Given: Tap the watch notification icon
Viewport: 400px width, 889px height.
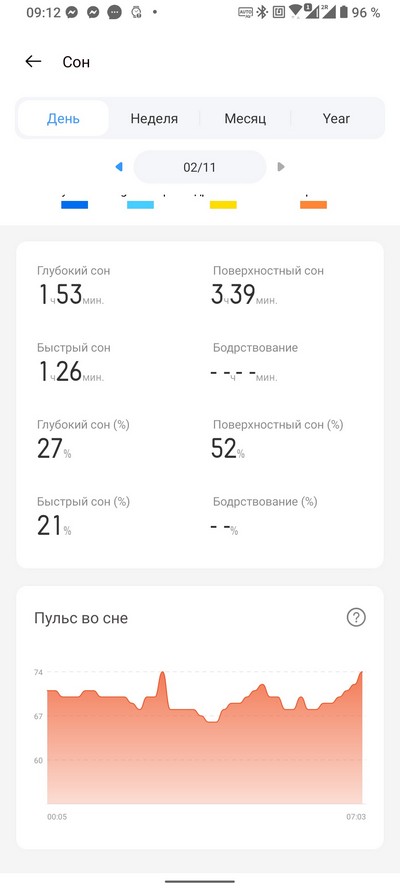Looking at the screenshot, I should 136,12.
